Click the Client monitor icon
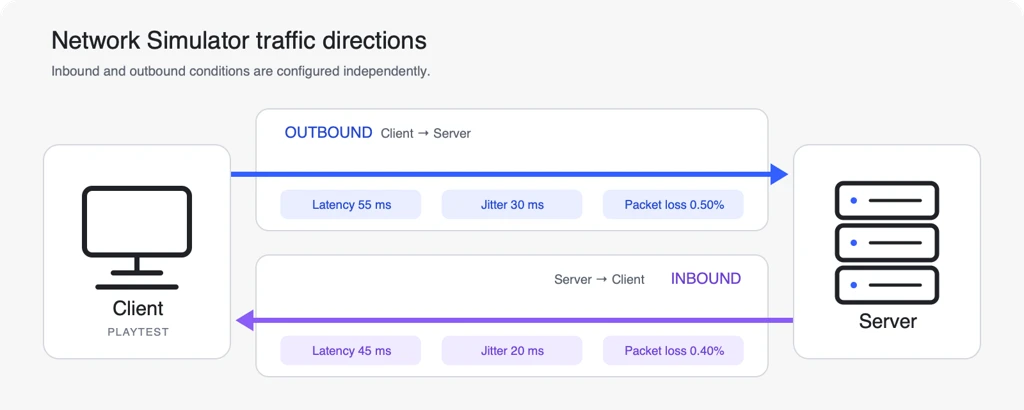1024x410 pixels. [137, 238]
